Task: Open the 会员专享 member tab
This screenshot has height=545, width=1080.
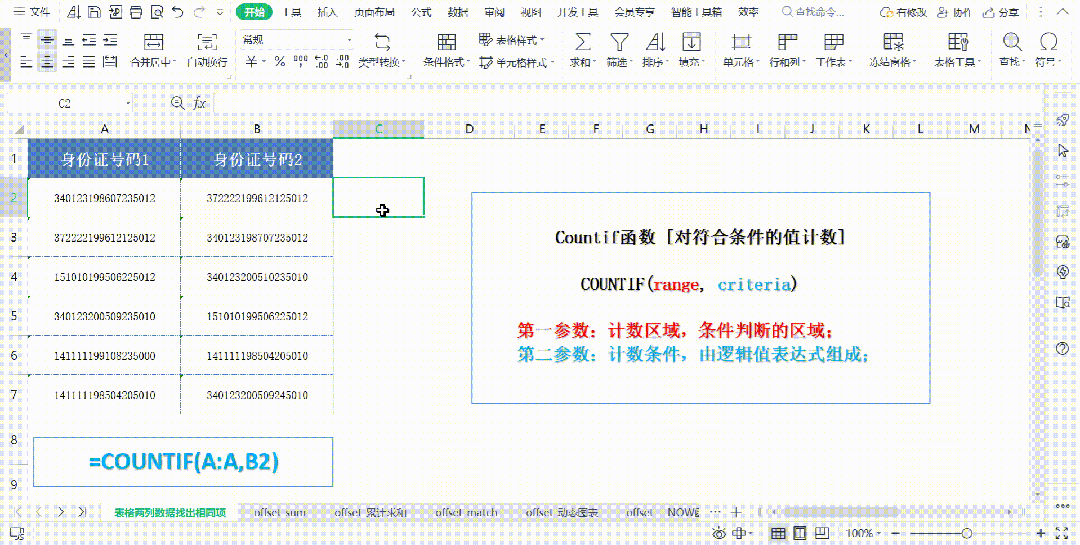Action: [634, 12]
